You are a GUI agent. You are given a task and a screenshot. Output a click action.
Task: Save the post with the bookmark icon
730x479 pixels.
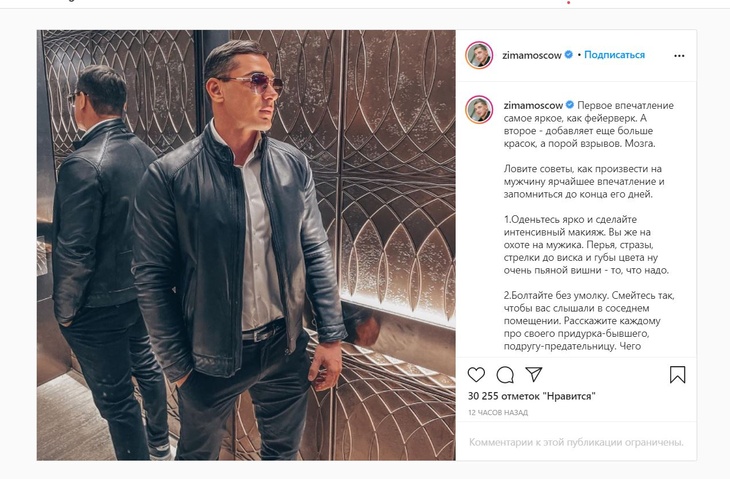pos(677,374)
